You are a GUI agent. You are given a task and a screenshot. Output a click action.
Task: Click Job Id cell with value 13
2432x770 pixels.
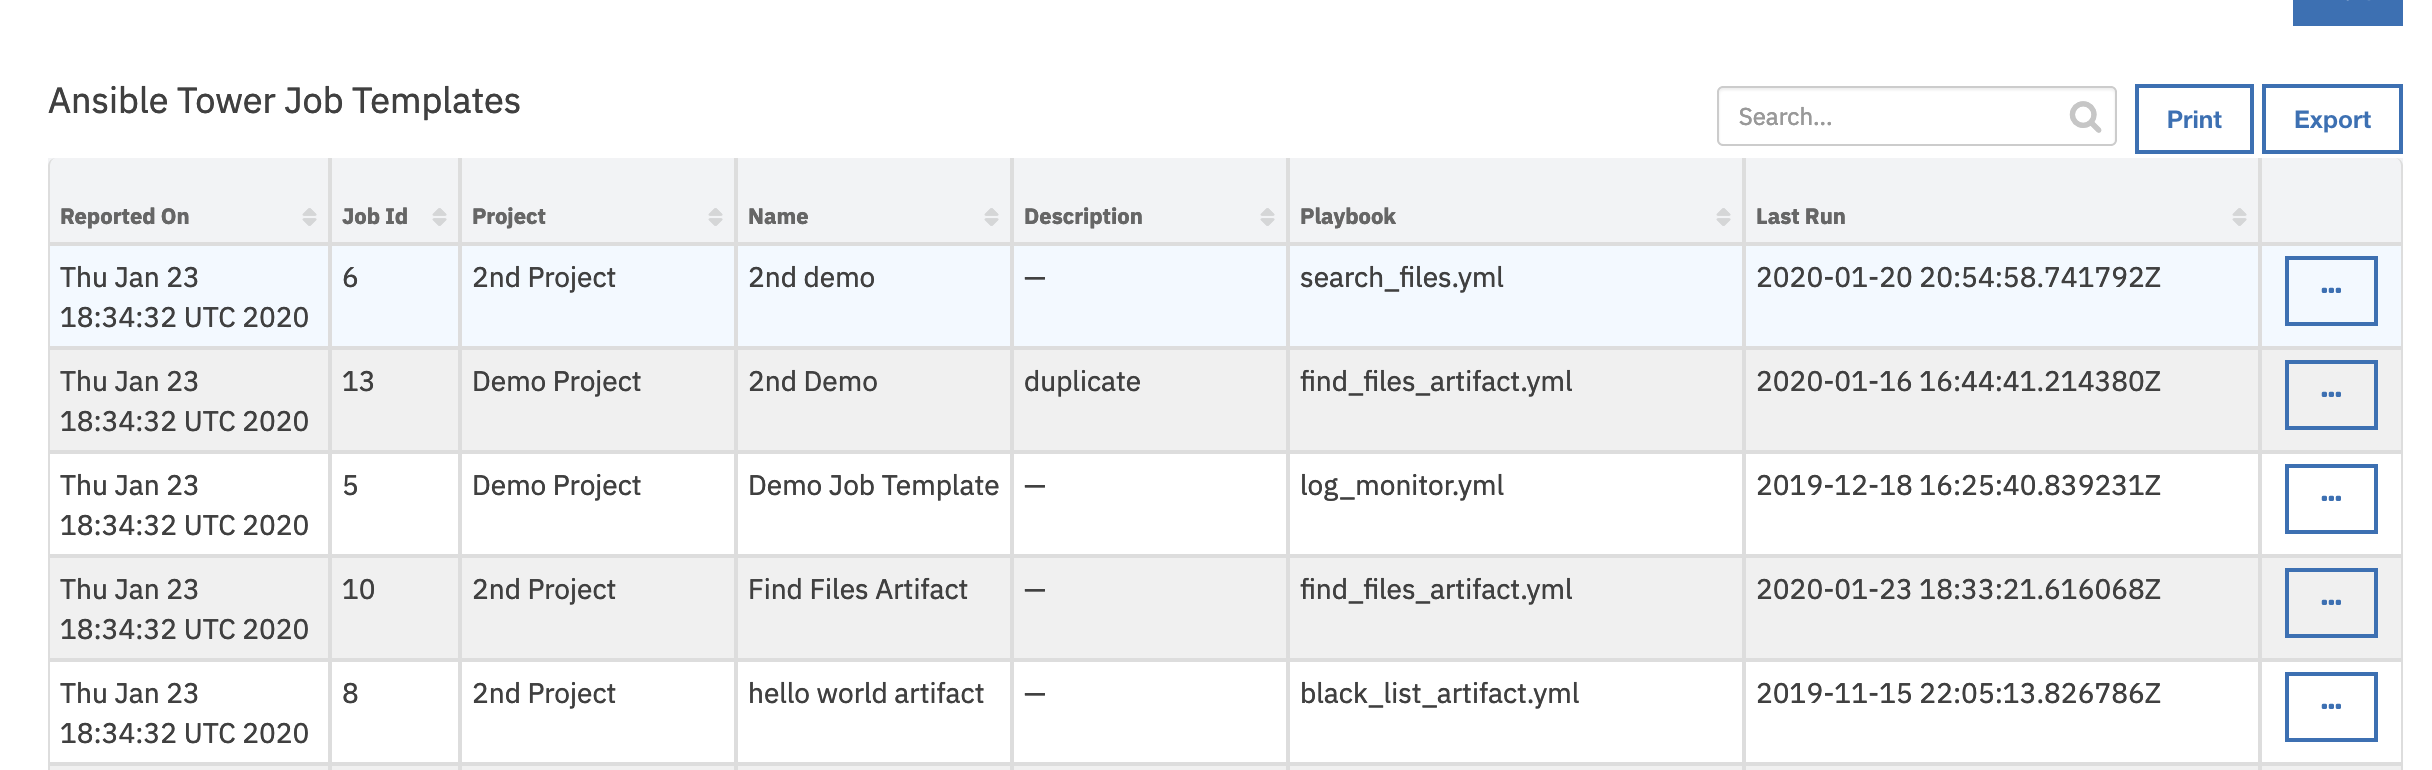click(395, 401)
